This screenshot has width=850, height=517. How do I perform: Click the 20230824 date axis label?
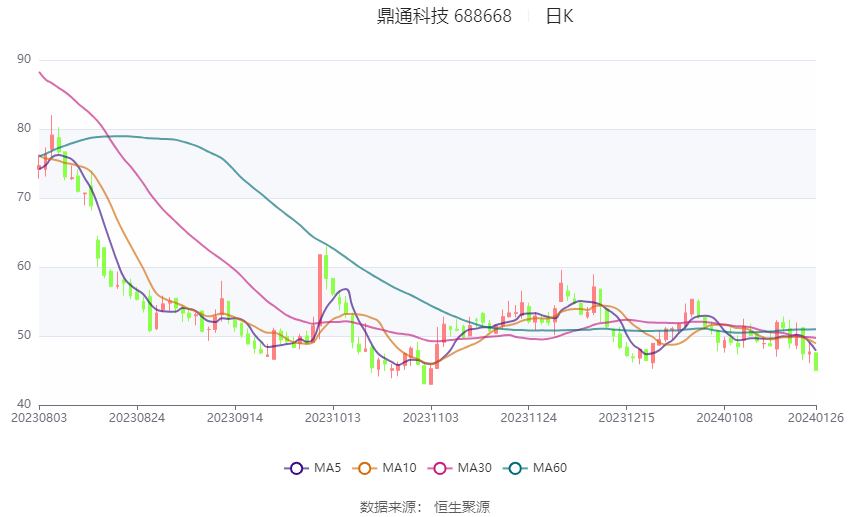click(x=137, y=418)
